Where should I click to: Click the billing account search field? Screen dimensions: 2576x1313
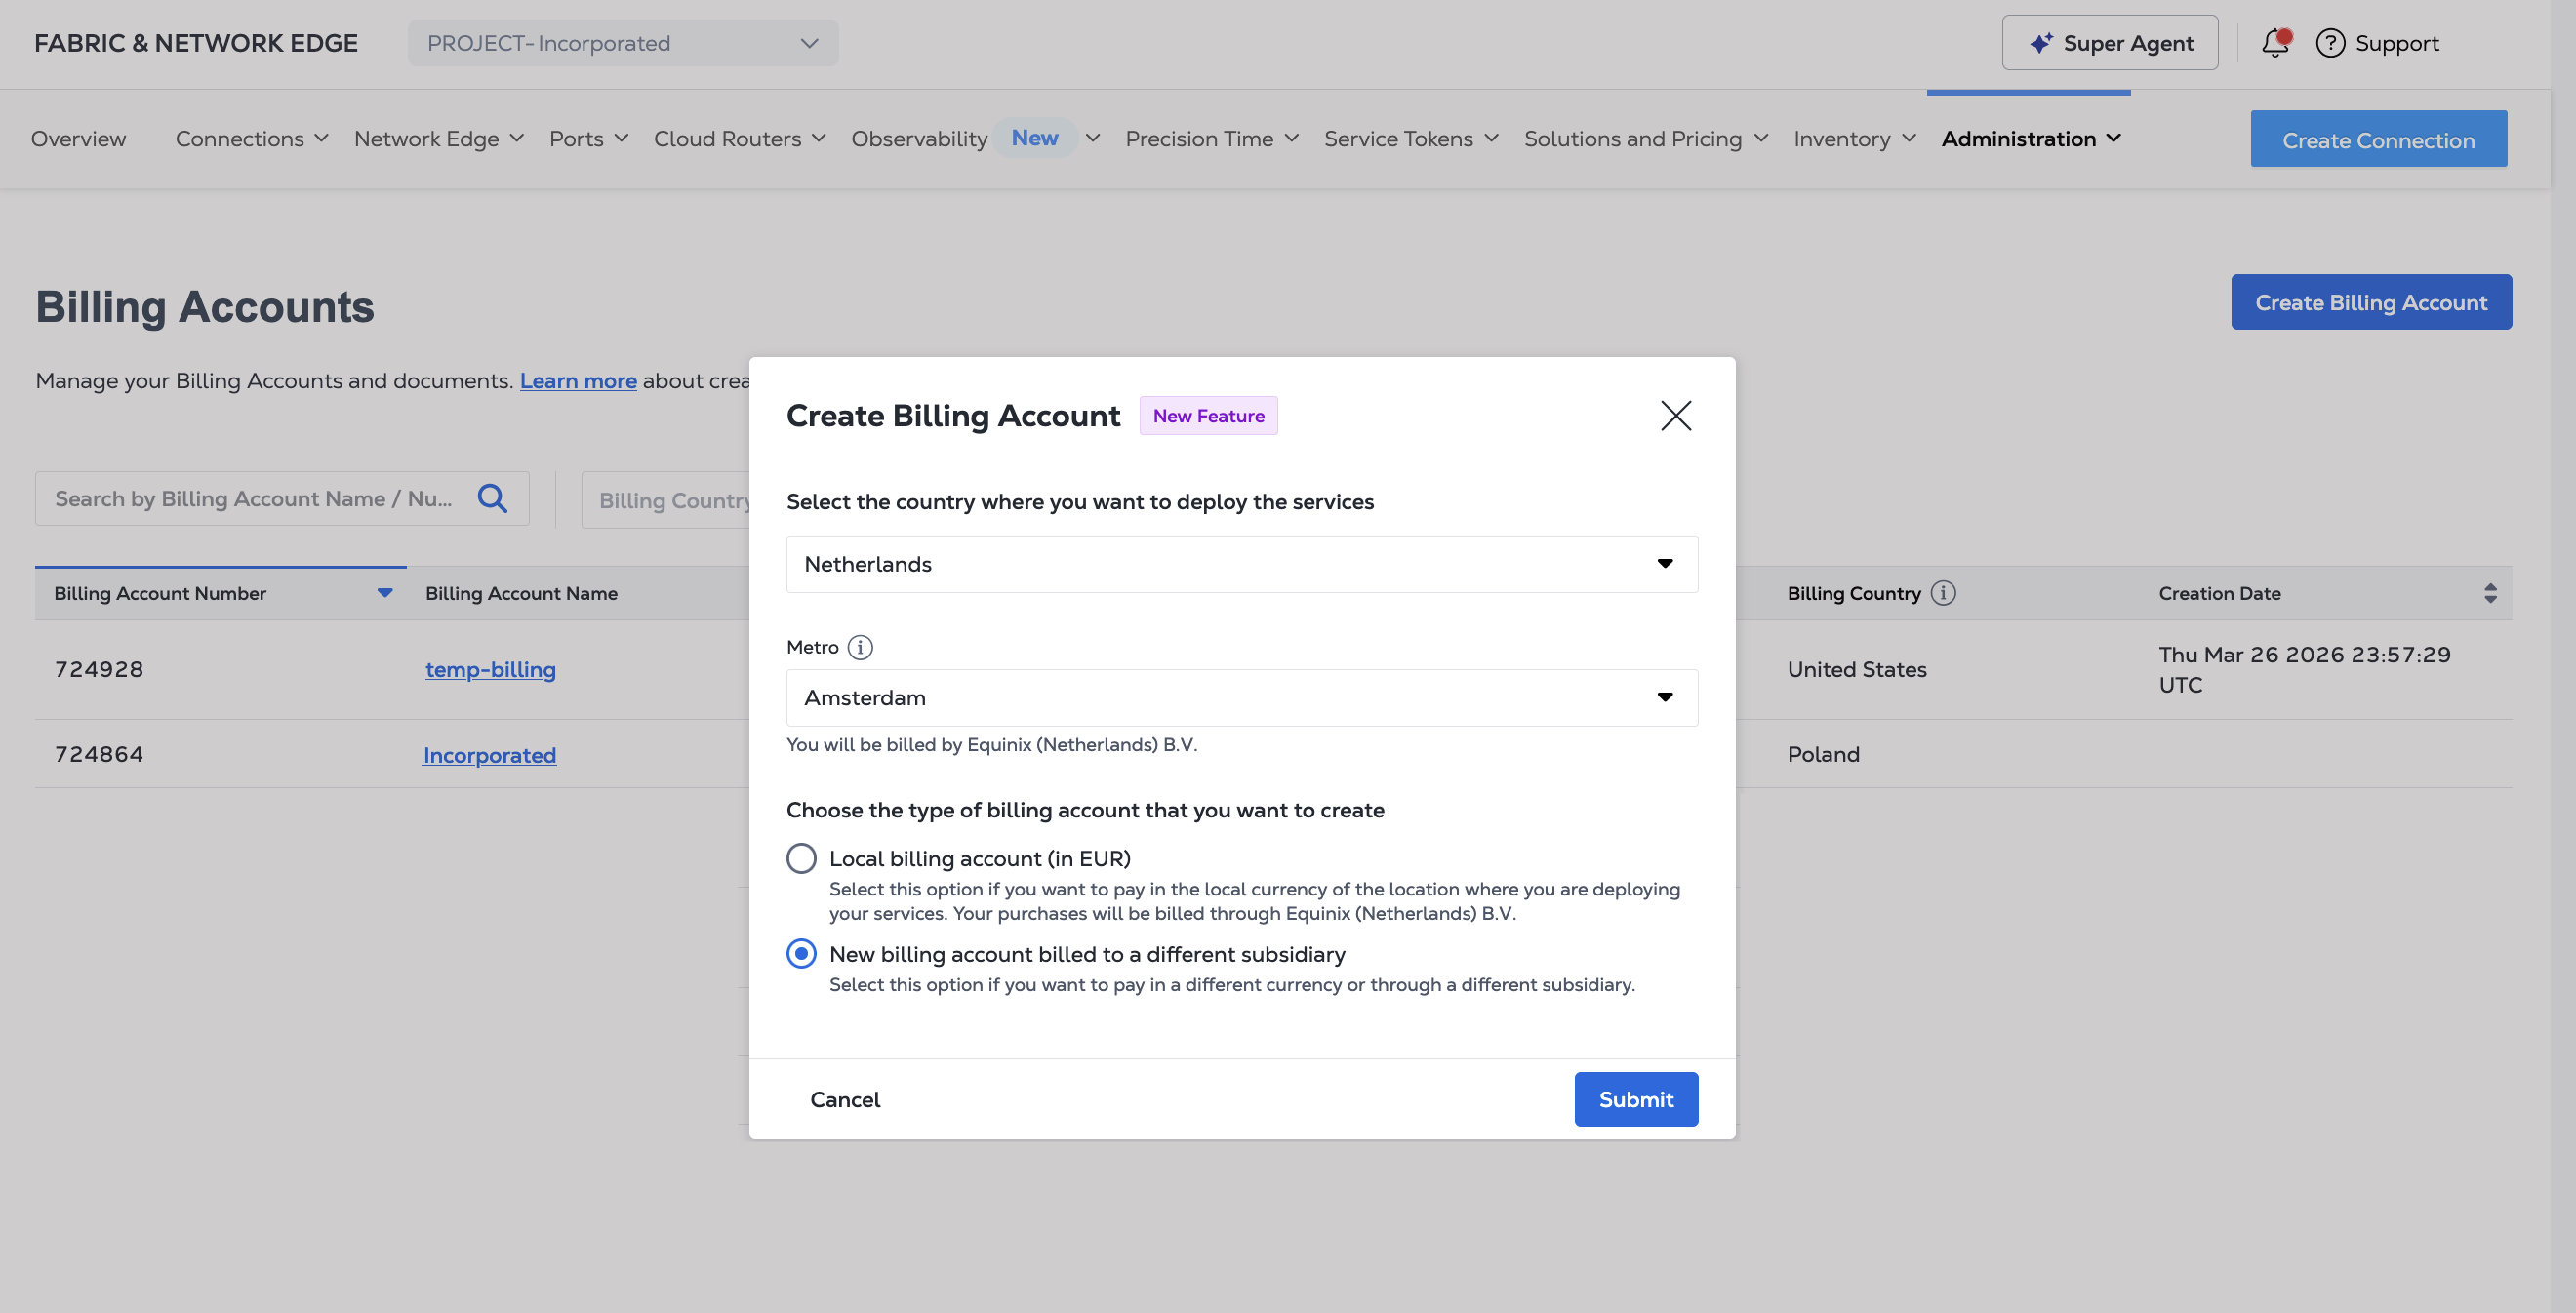255,498
